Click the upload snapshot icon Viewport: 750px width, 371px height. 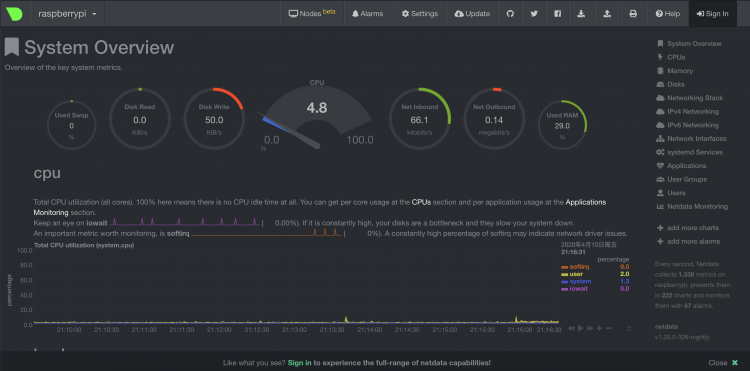point(607,13)
